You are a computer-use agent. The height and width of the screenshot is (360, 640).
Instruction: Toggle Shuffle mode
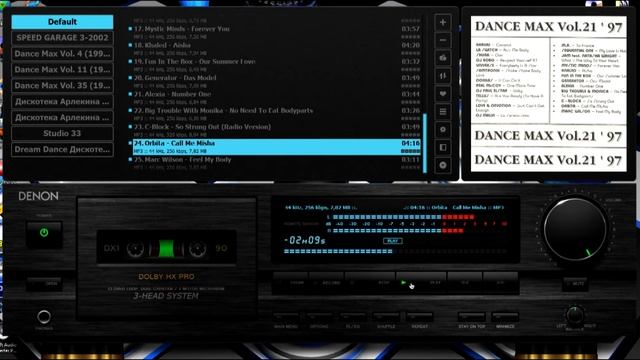(386, 318)
